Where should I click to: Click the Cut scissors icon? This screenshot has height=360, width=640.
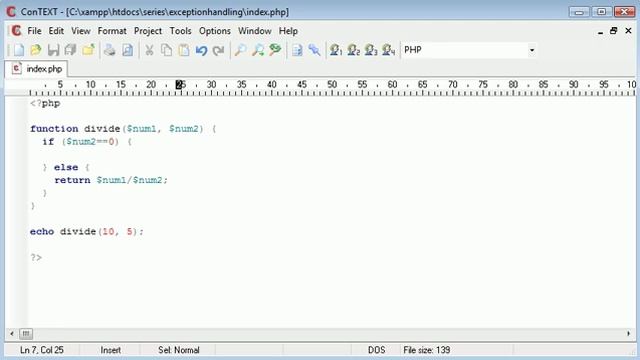coord(149,50)
